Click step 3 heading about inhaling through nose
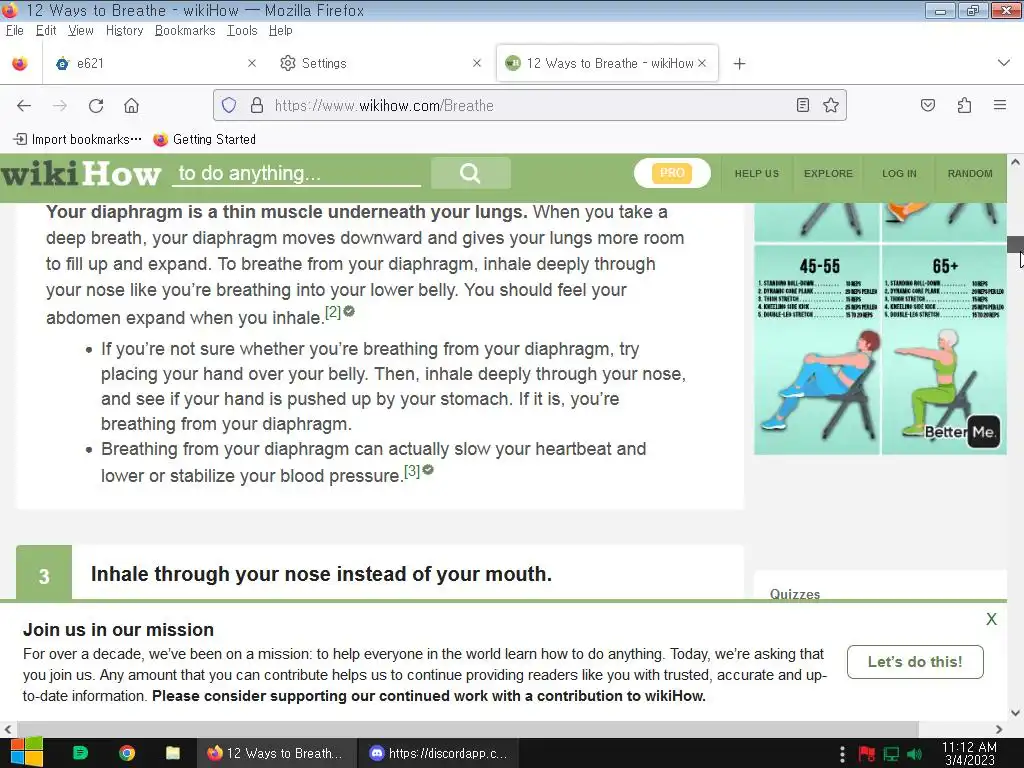 coord(321,574)
